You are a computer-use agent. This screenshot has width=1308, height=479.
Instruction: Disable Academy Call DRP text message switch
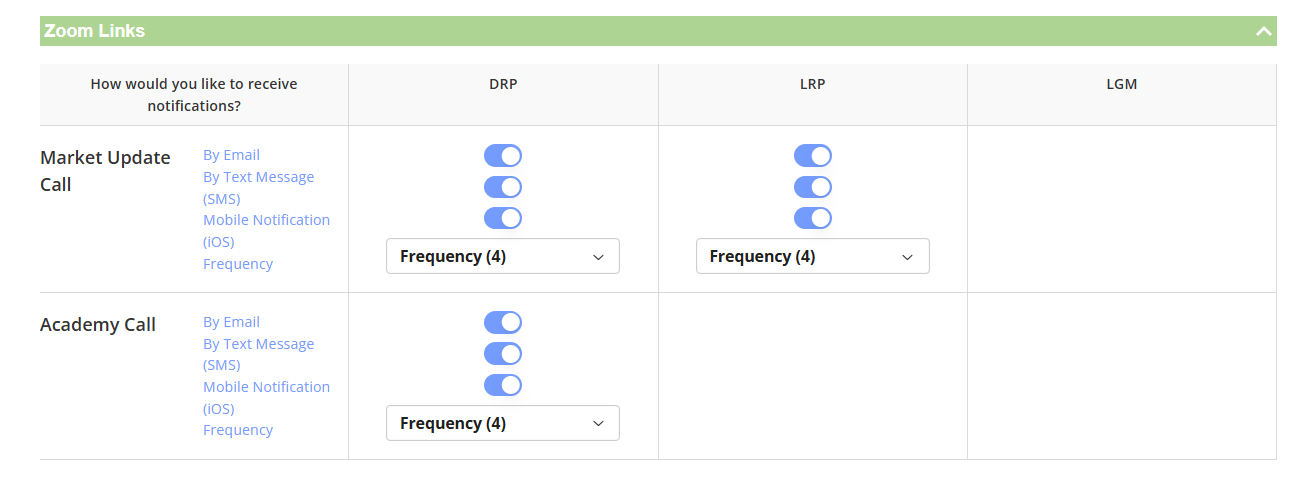click(x=503, y=354)
